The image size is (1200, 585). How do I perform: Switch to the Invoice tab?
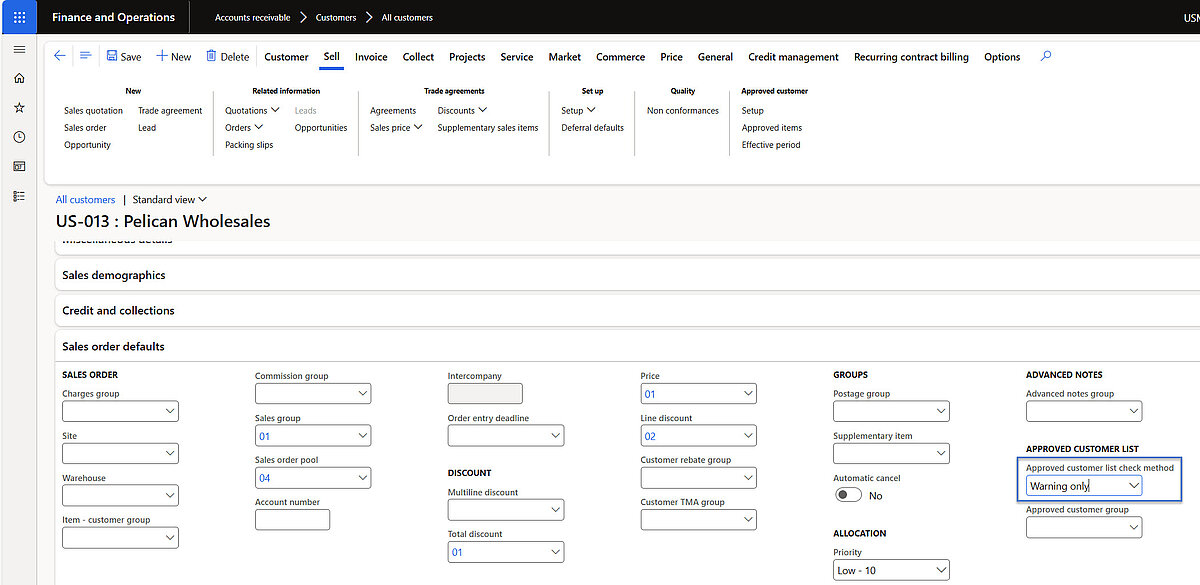(x=371, y=57)
